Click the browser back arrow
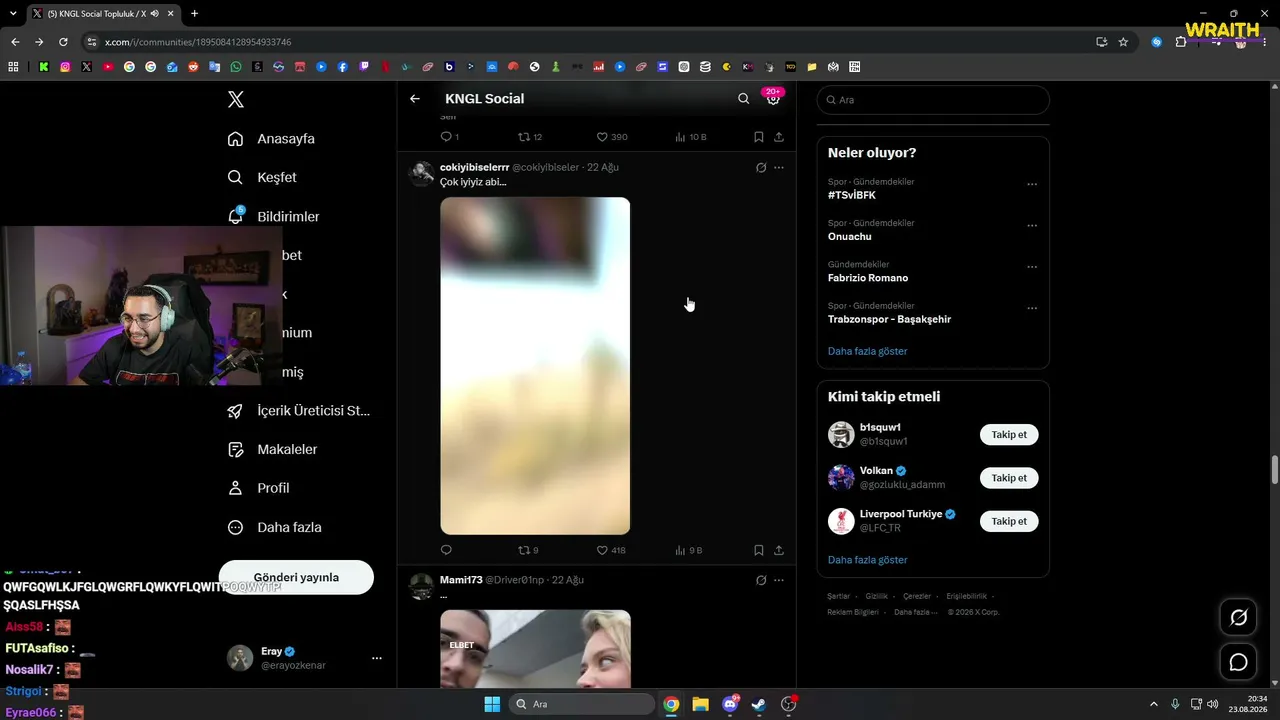 pyautogui.click(x=15, y=42)
